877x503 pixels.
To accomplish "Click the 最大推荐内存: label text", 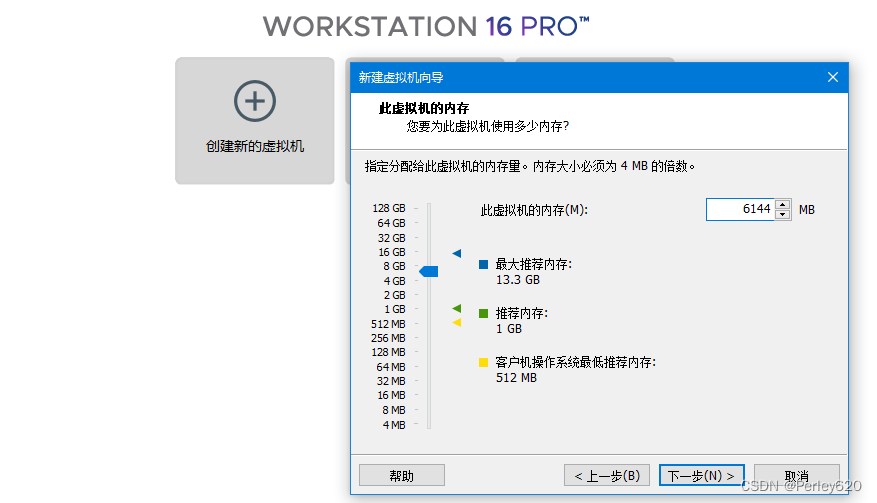I will pyautogui.click(x=534, y=264).
